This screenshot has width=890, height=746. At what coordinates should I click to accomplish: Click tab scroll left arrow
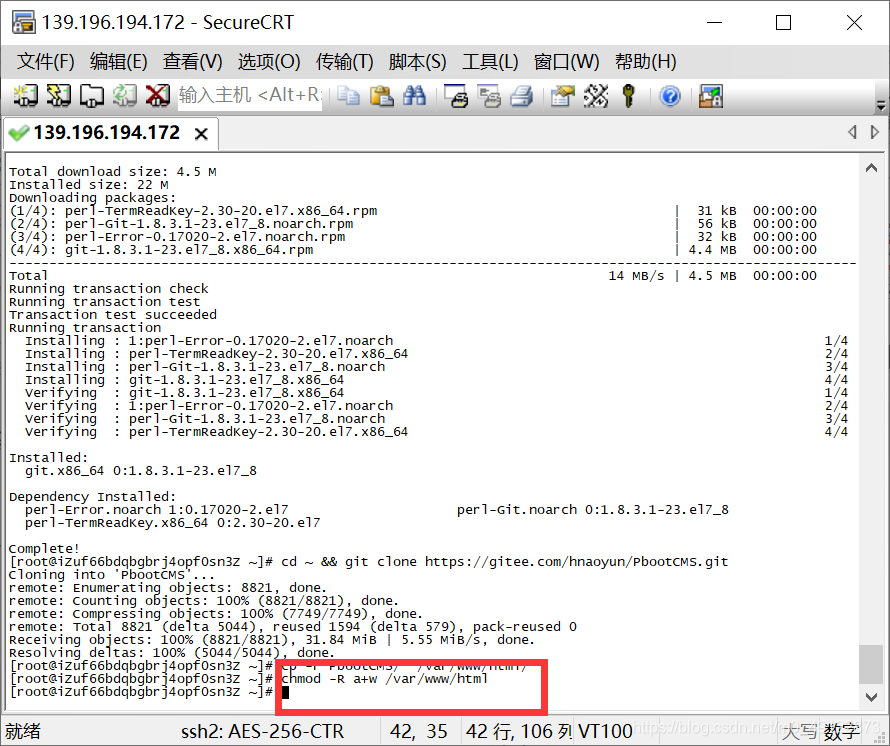[852, 132]
